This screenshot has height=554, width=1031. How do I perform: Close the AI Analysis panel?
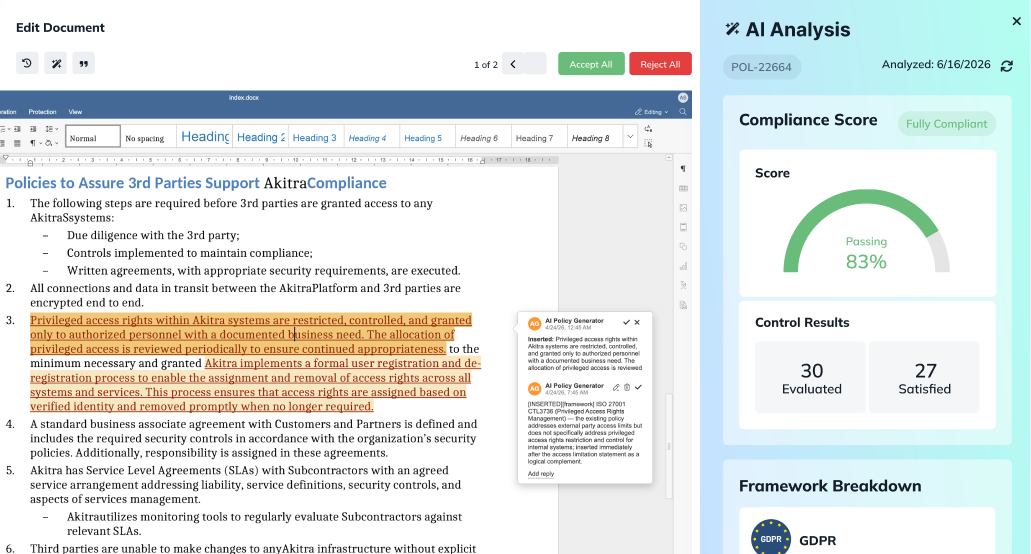click(x=1017, y=21)
